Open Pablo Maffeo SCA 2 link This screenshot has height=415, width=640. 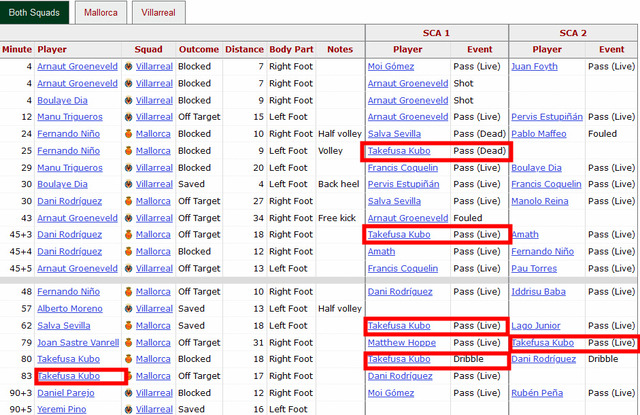[x=539, y=134]
